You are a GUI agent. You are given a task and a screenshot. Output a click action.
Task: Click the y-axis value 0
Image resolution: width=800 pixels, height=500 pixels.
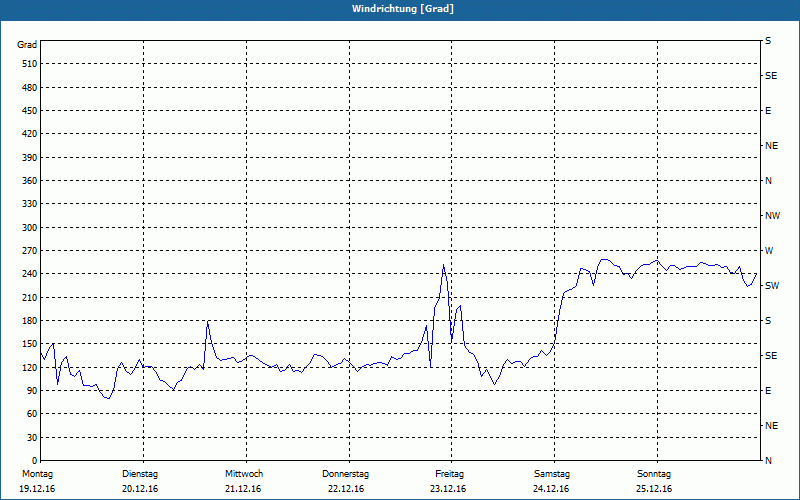[x=34, y=460]
